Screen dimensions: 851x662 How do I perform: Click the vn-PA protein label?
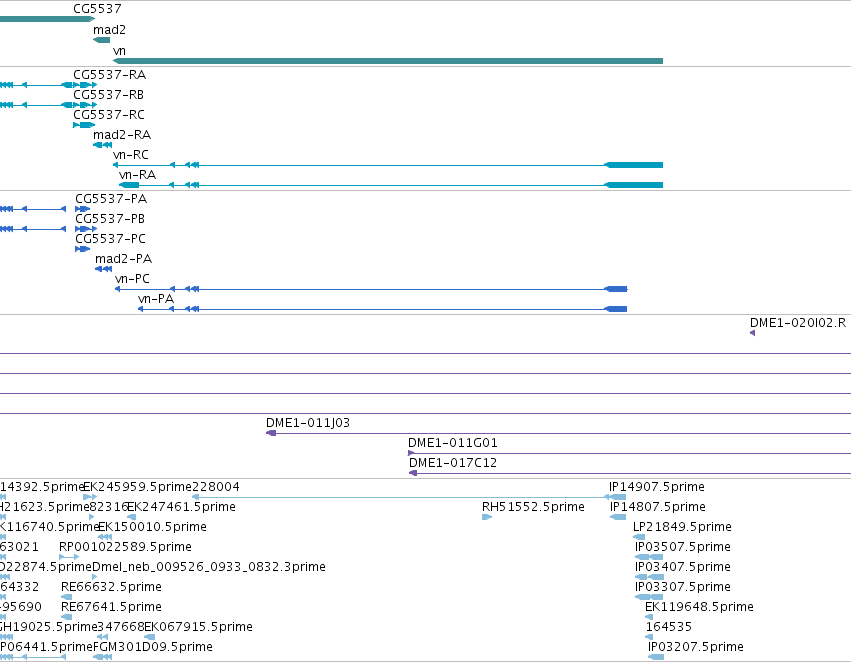156,299
